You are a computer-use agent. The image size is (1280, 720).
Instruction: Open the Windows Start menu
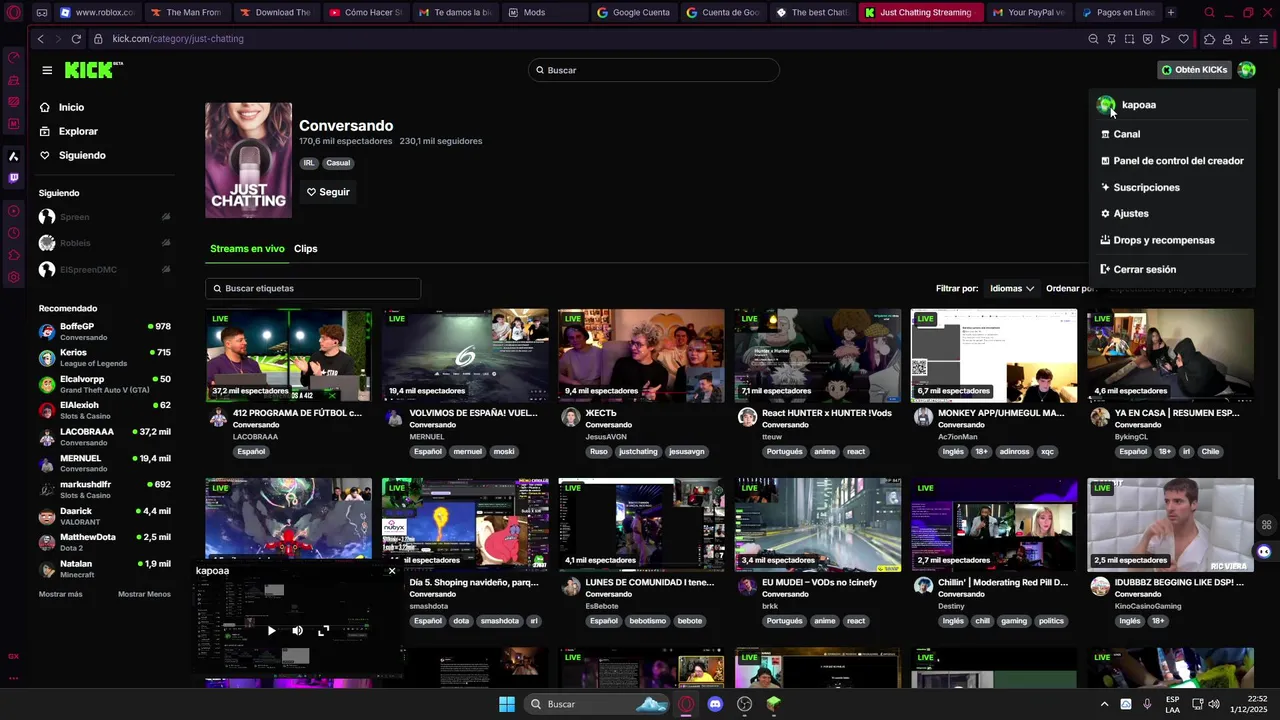pos(507,704)
